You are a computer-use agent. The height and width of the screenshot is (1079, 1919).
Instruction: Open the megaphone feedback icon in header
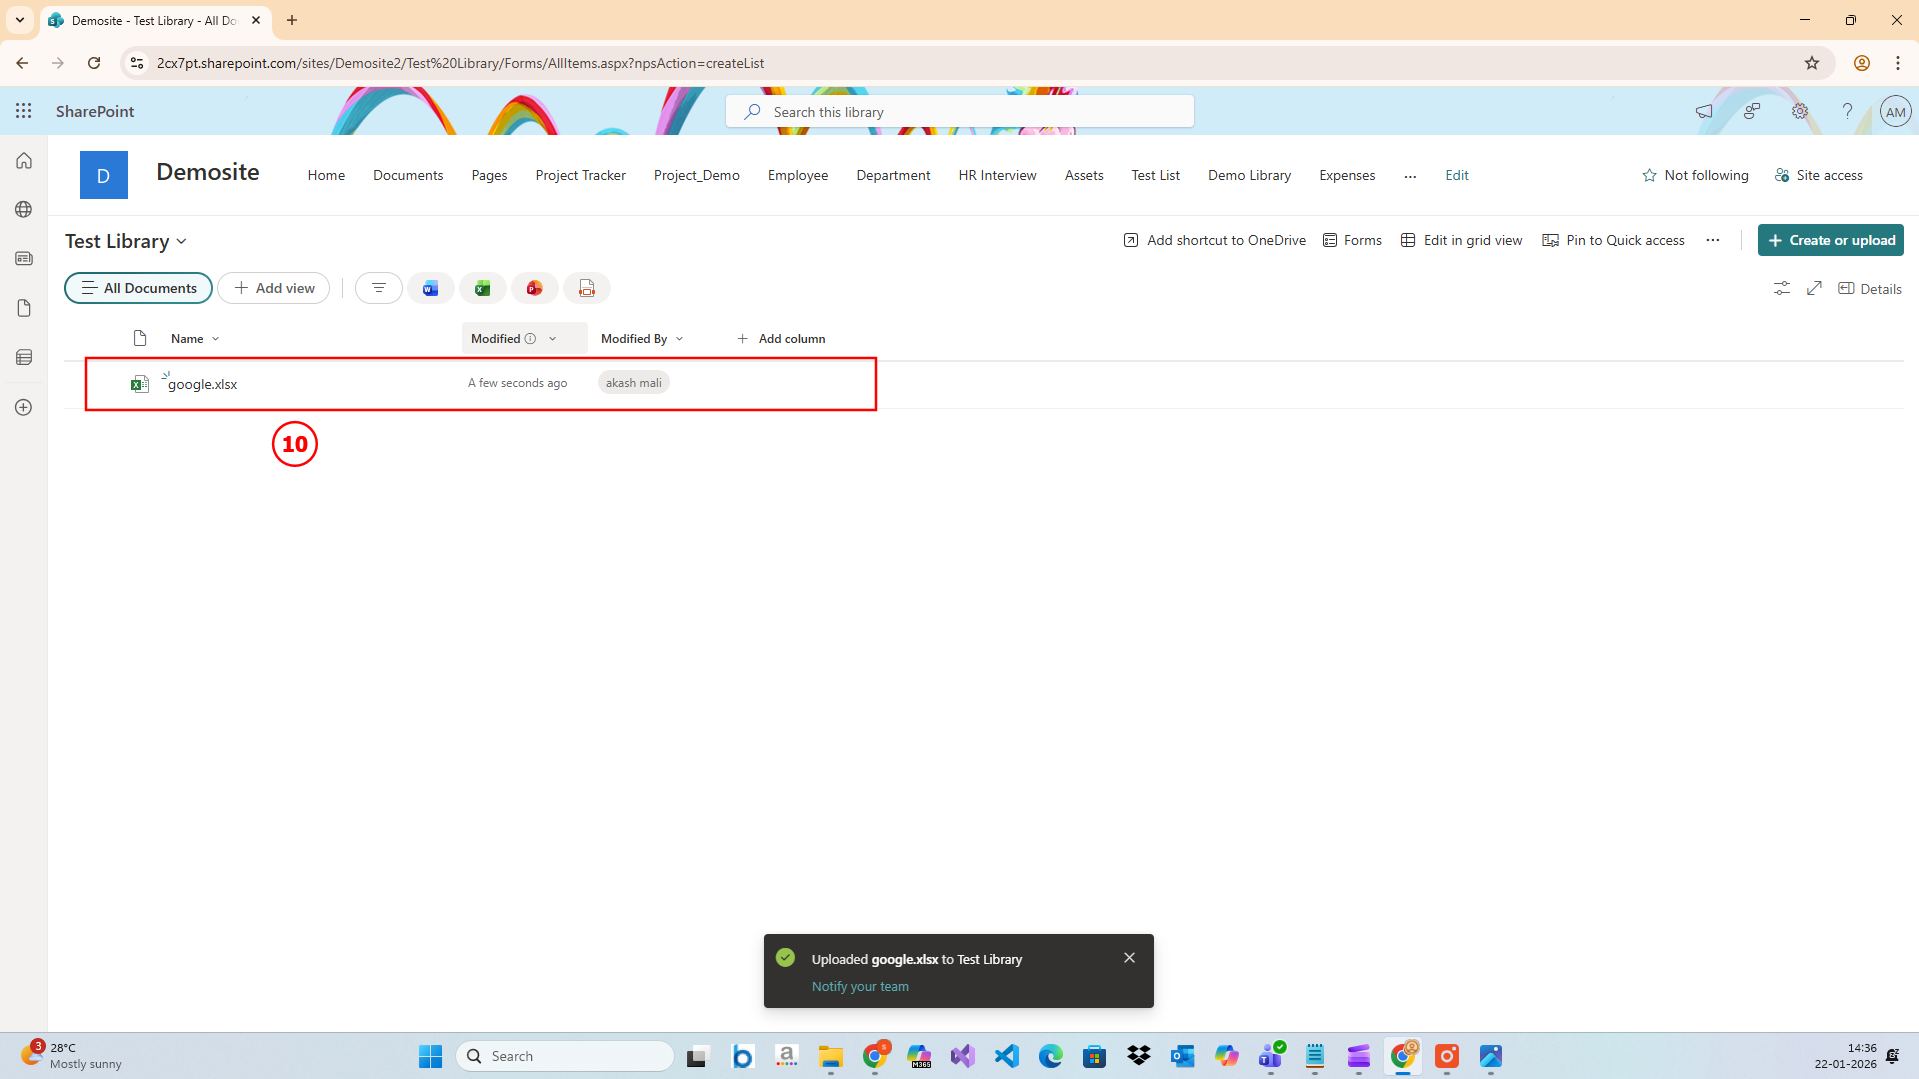[1704, 111]
